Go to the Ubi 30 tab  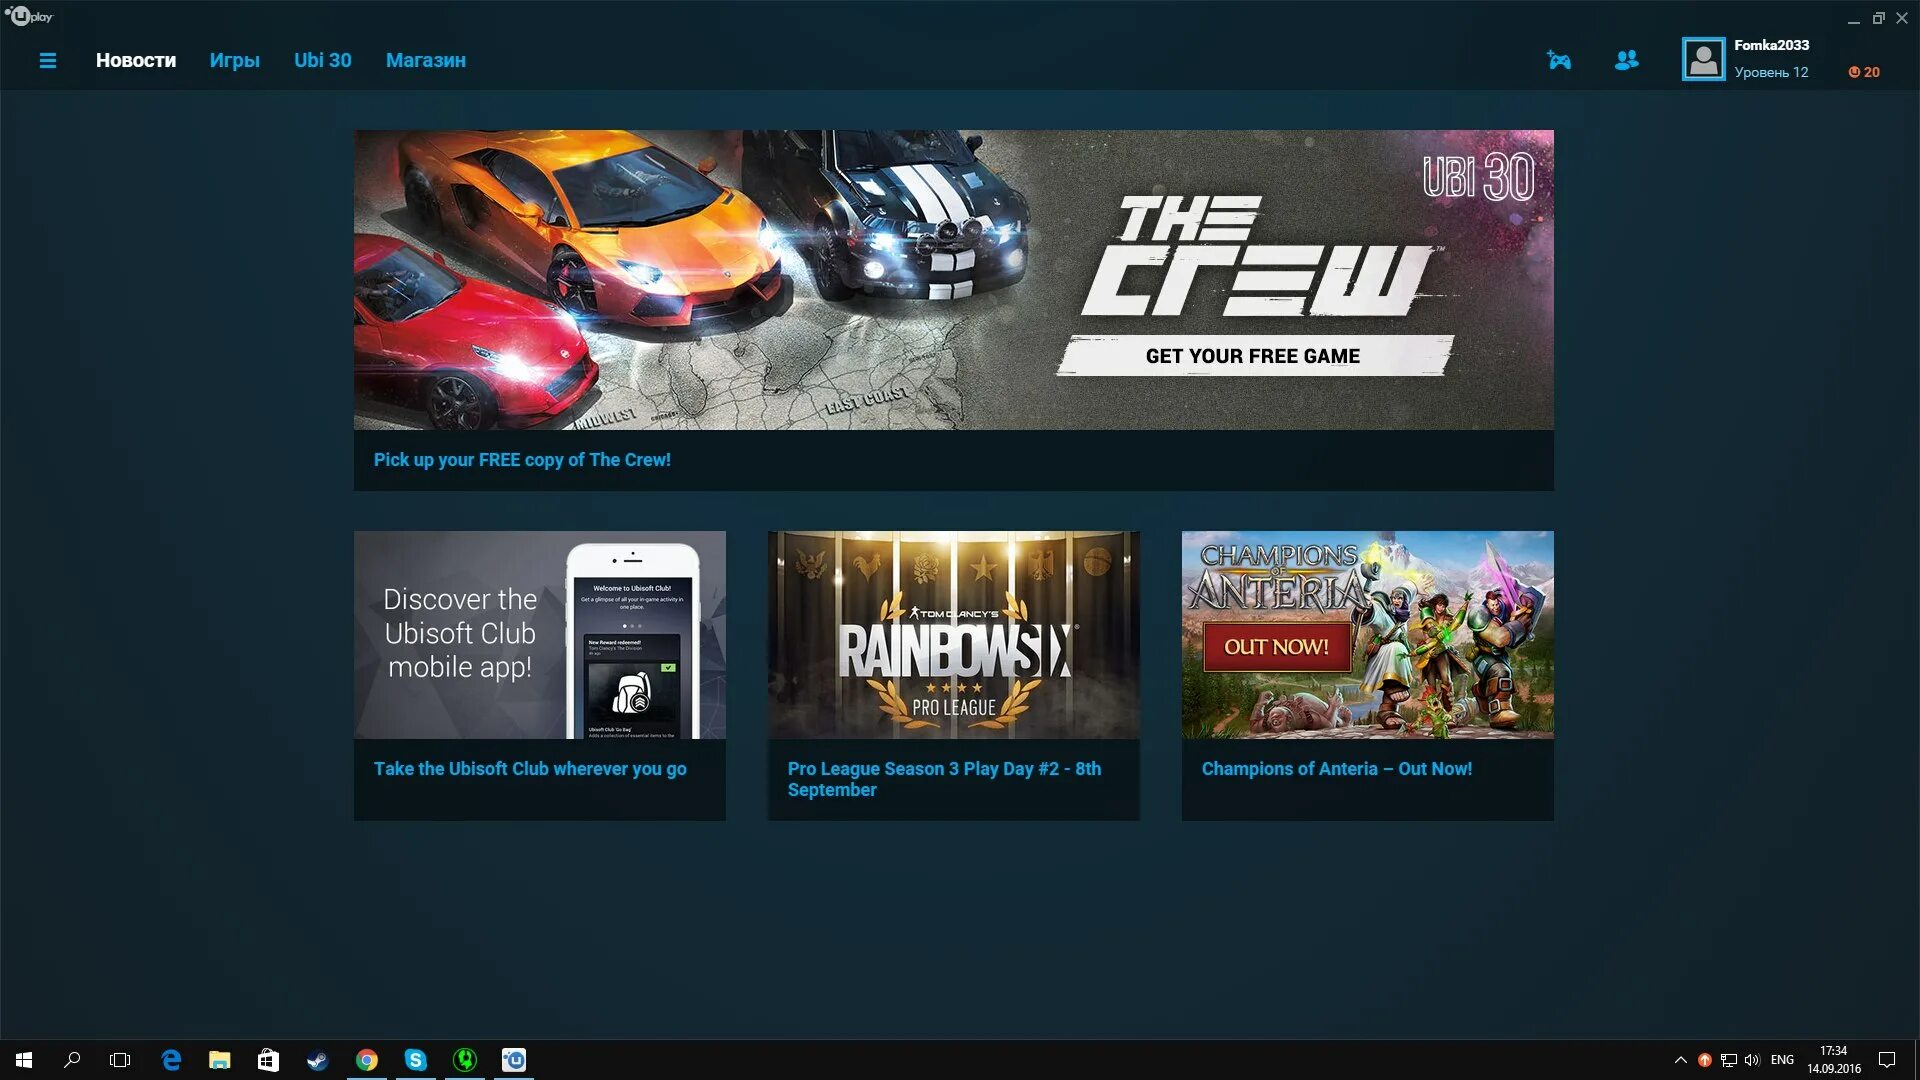point(322,60)
